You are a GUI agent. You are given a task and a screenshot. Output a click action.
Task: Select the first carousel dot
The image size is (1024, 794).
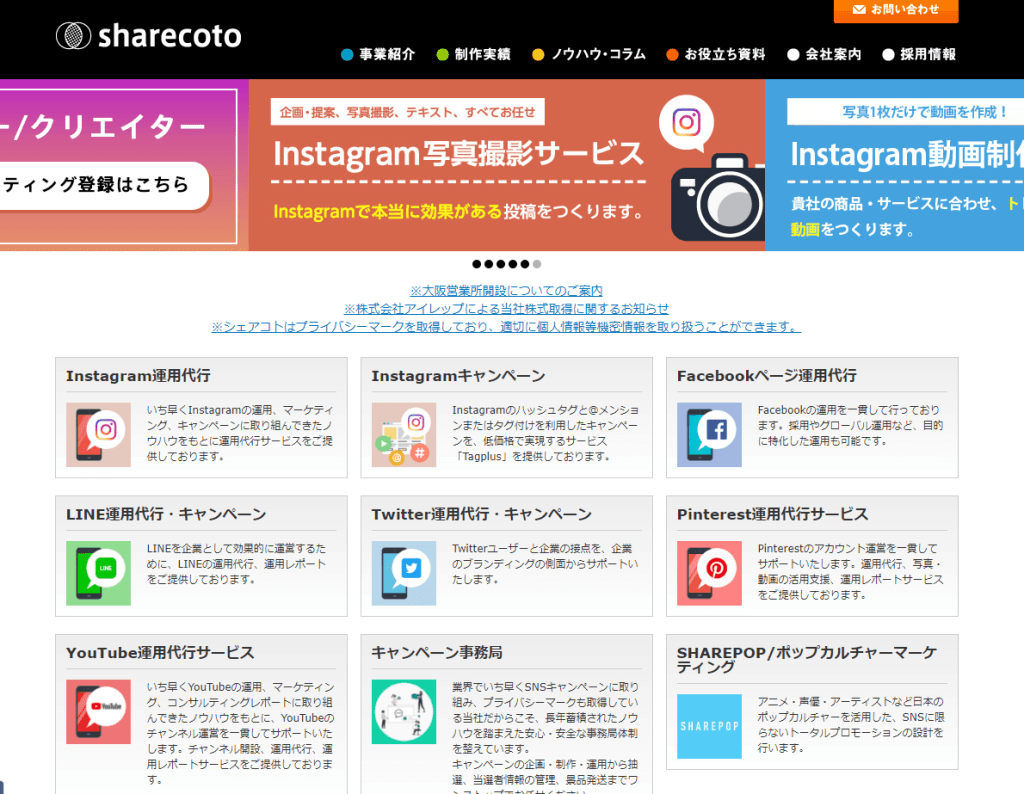point(477,264)
